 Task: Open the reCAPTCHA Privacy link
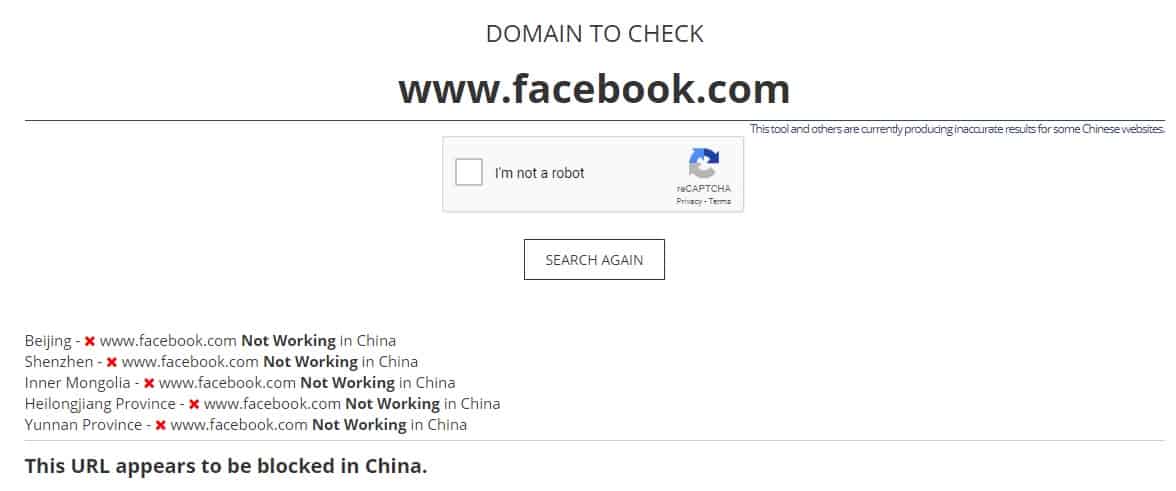click(x=688, y=202)
